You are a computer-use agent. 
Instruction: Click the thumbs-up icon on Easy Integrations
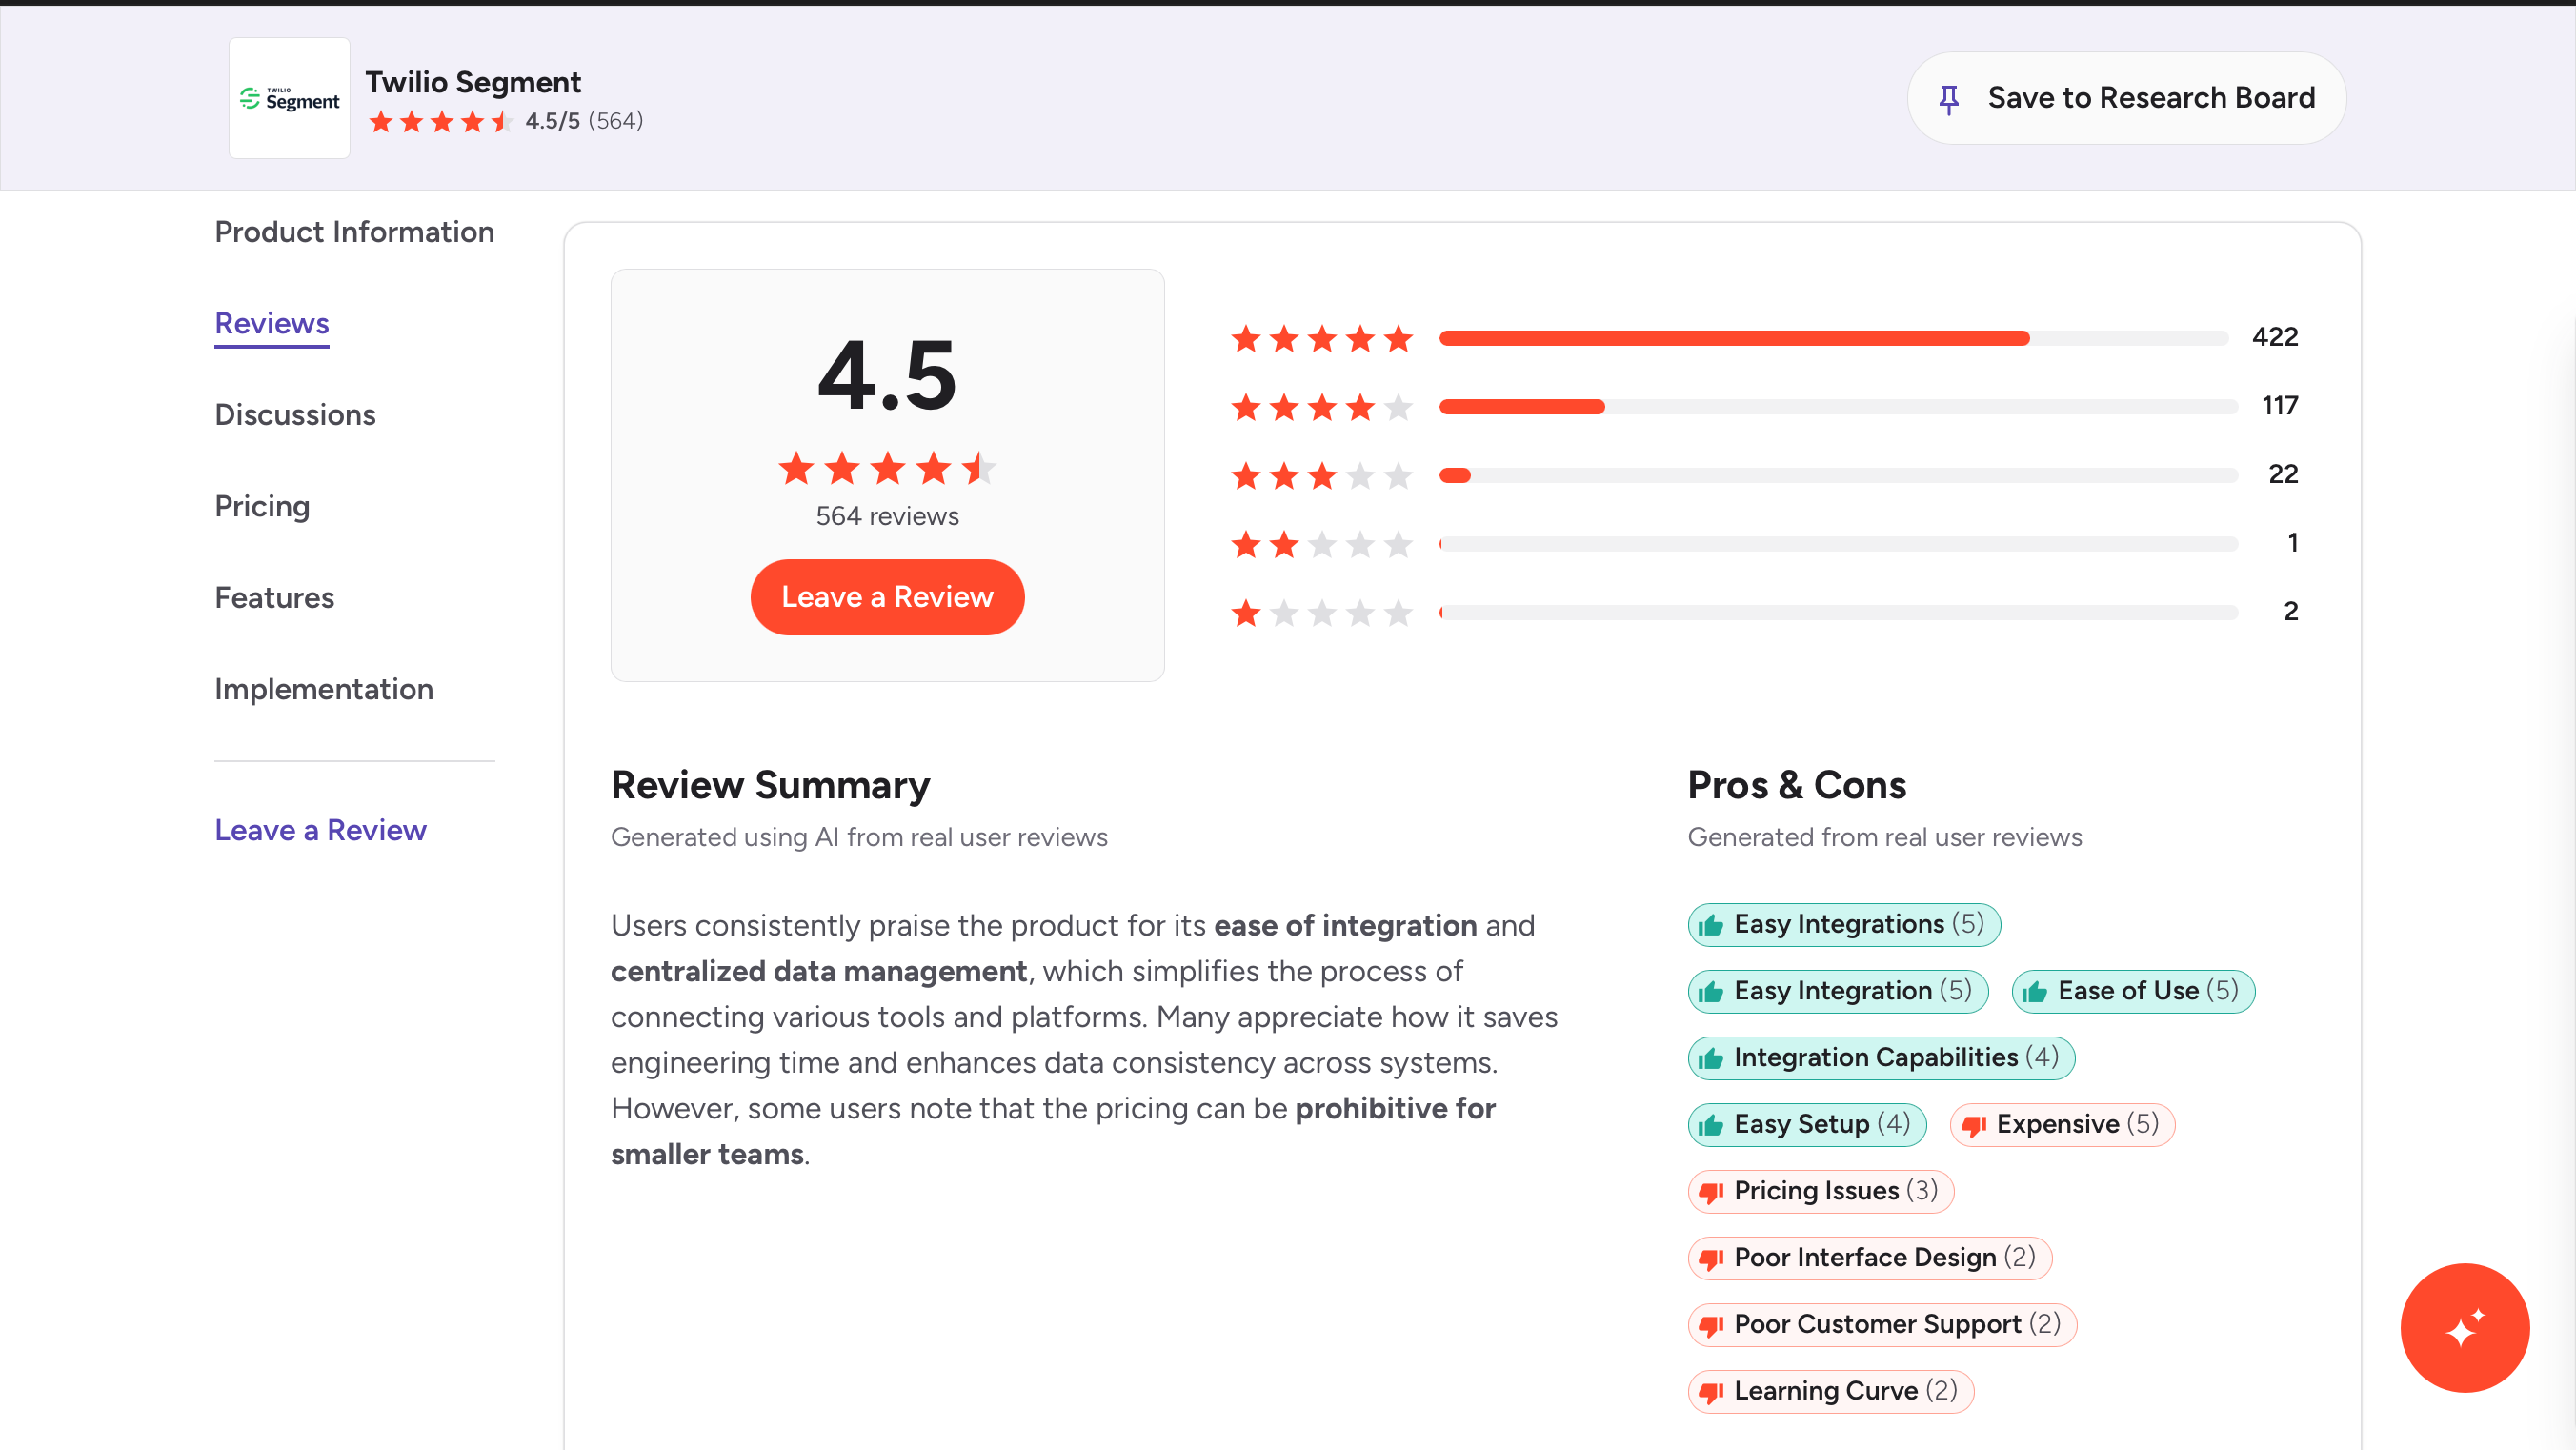pyautogui.click(x=1711, y=924)
